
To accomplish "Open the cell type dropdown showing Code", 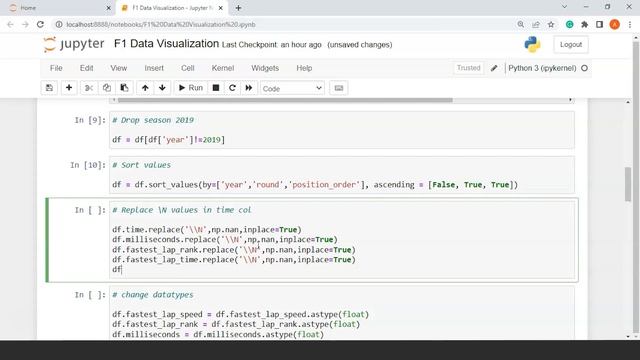I will (x=292, y=88).
